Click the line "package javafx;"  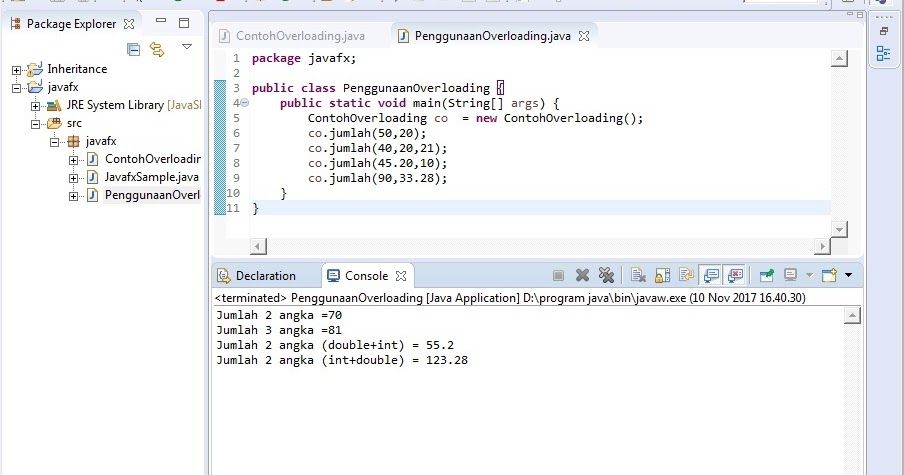point(304,58)
